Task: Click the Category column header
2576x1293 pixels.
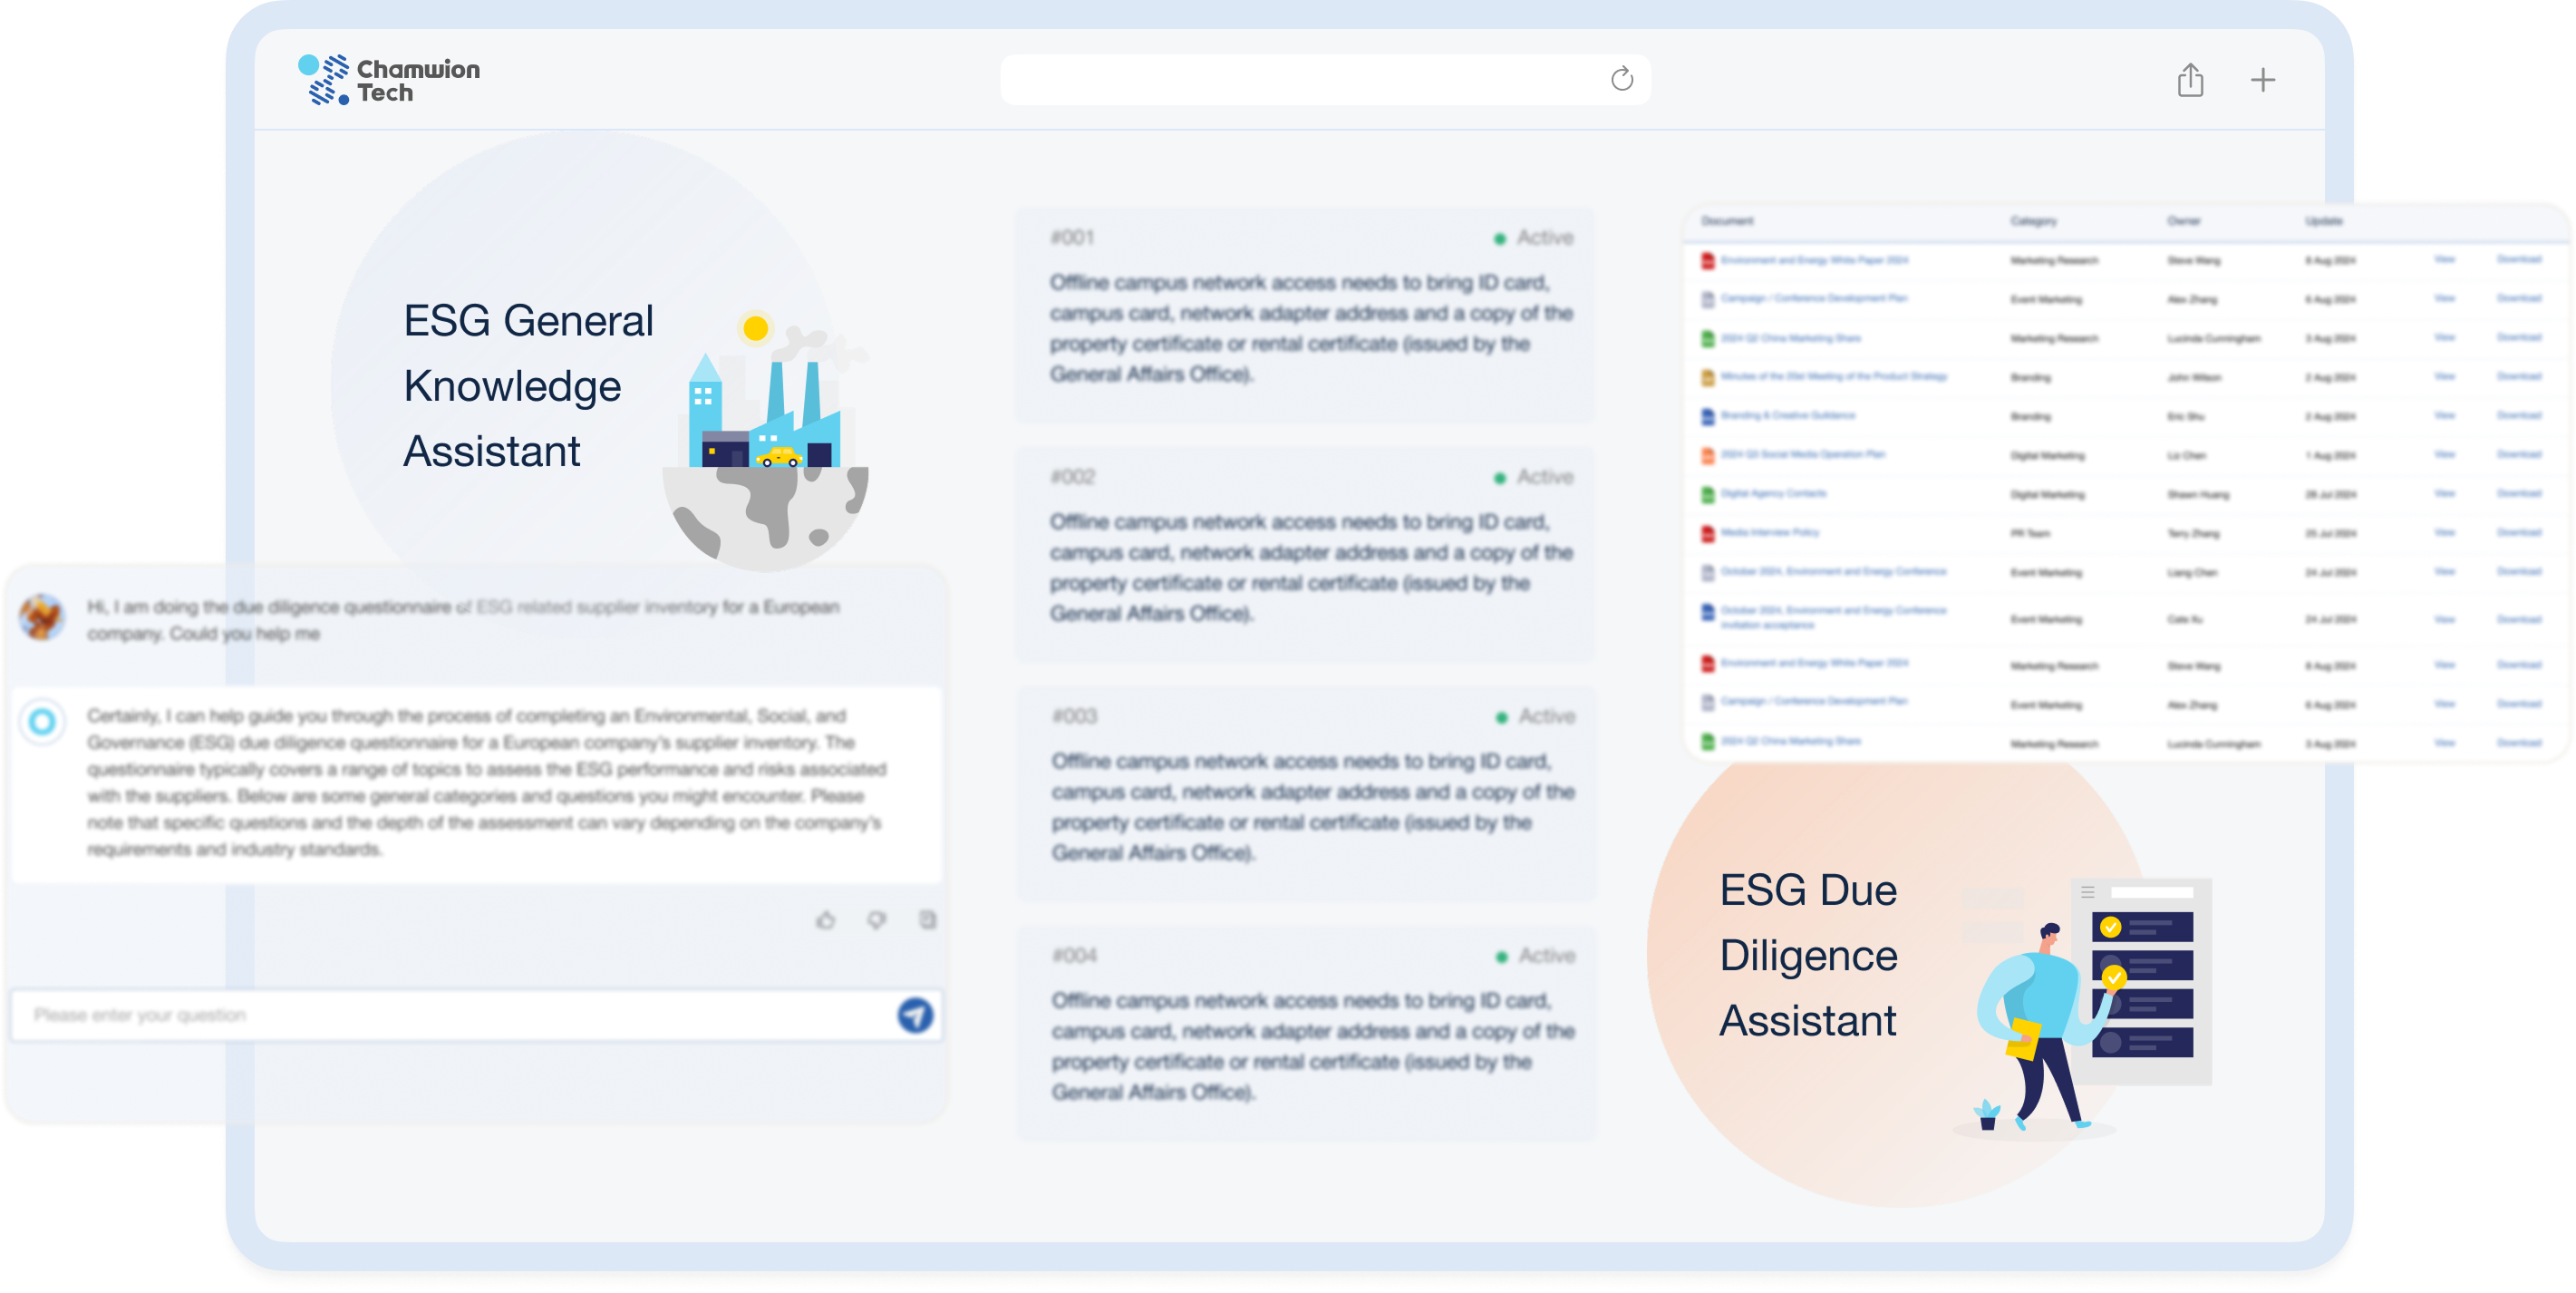Action: pyautogui.click(x=2033, y=221)
